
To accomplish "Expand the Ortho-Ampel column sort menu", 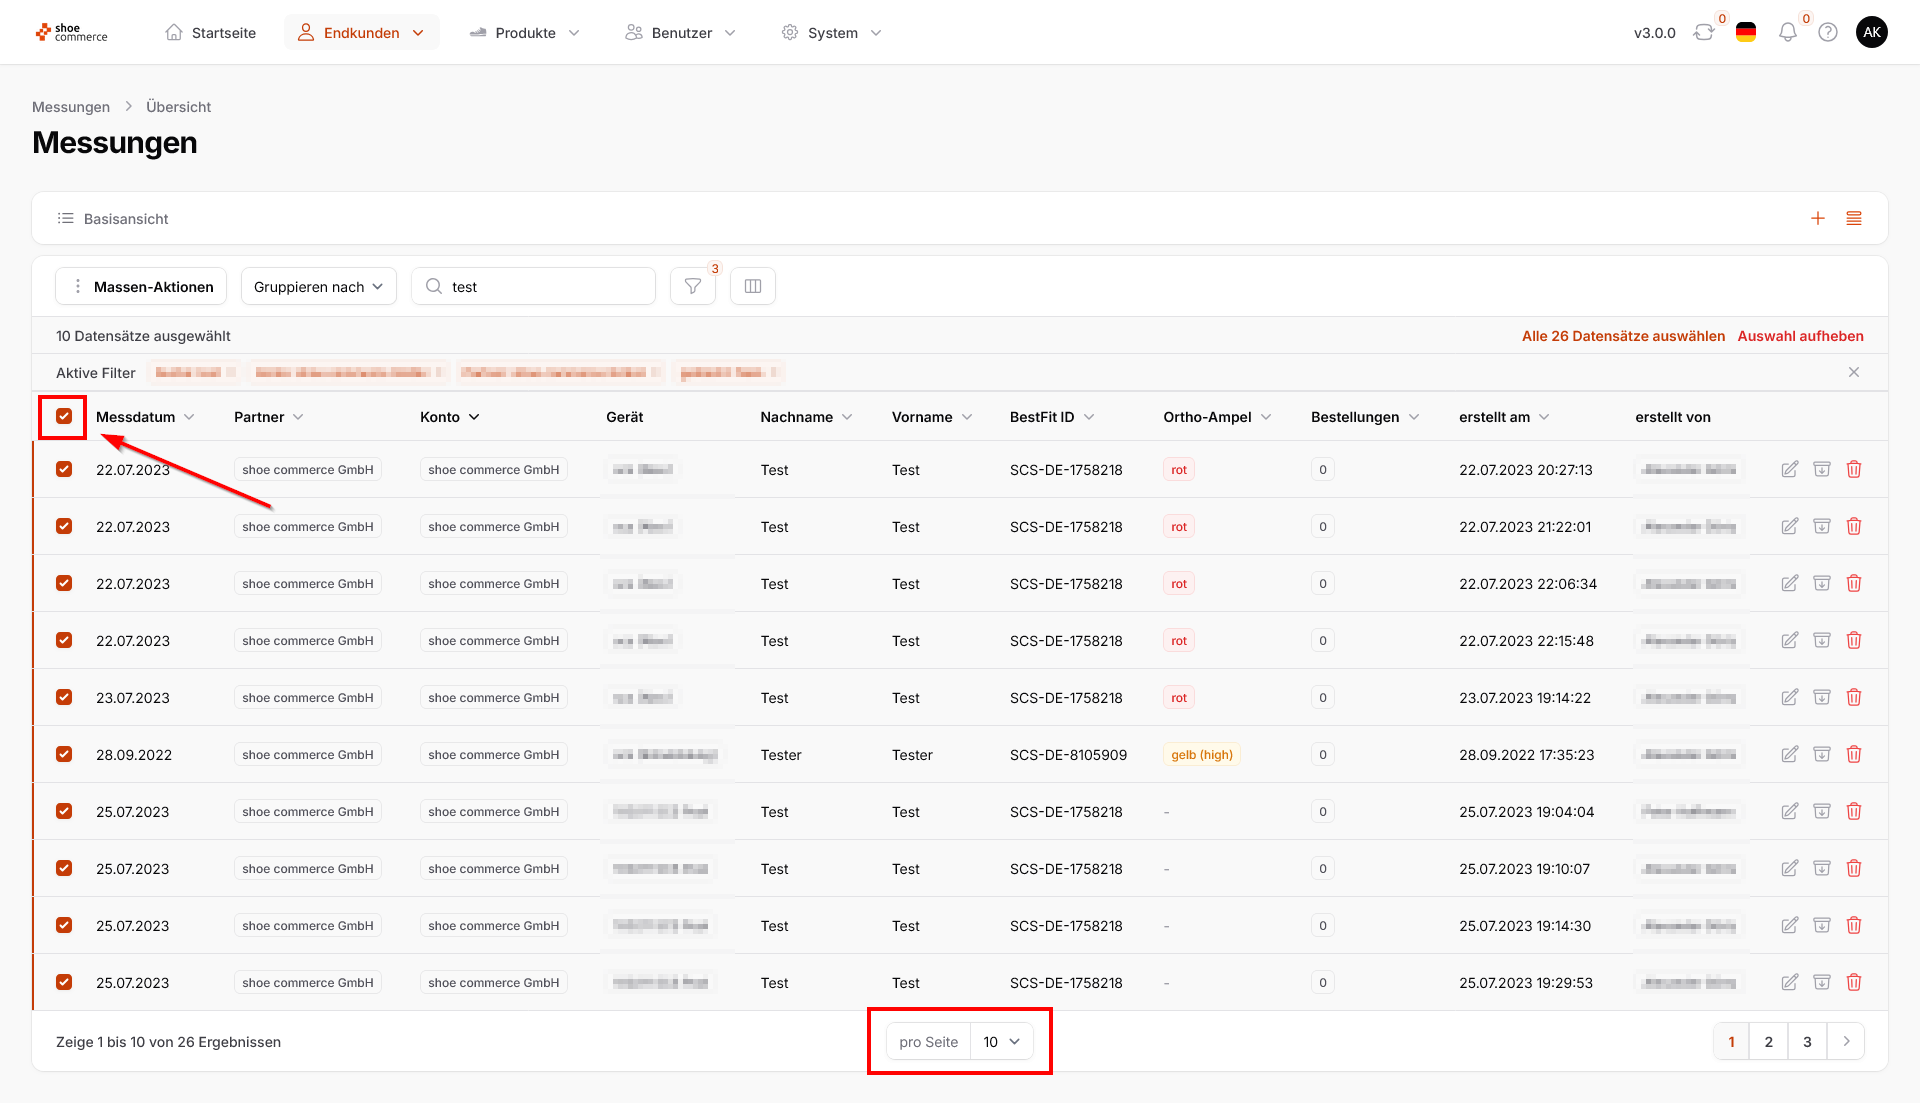I will point(1266,417).
